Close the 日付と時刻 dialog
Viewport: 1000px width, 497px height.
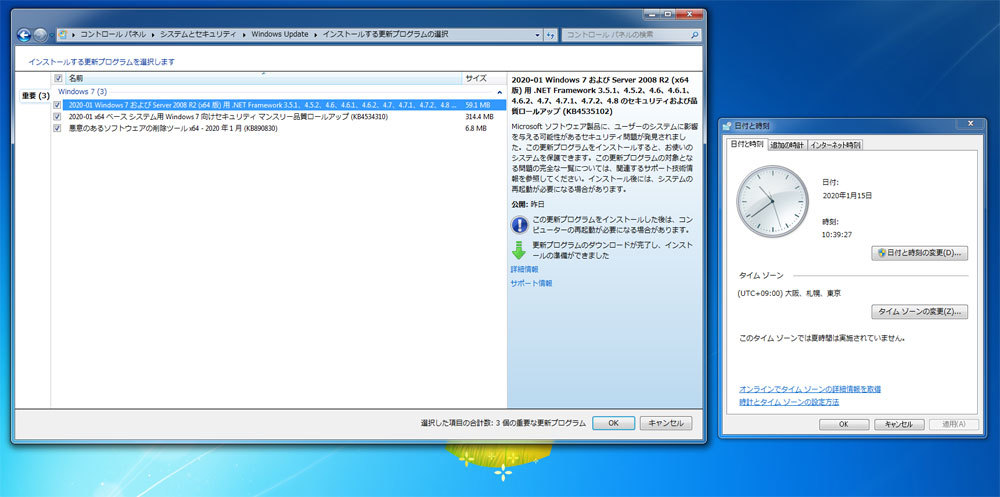pos(970,123)
